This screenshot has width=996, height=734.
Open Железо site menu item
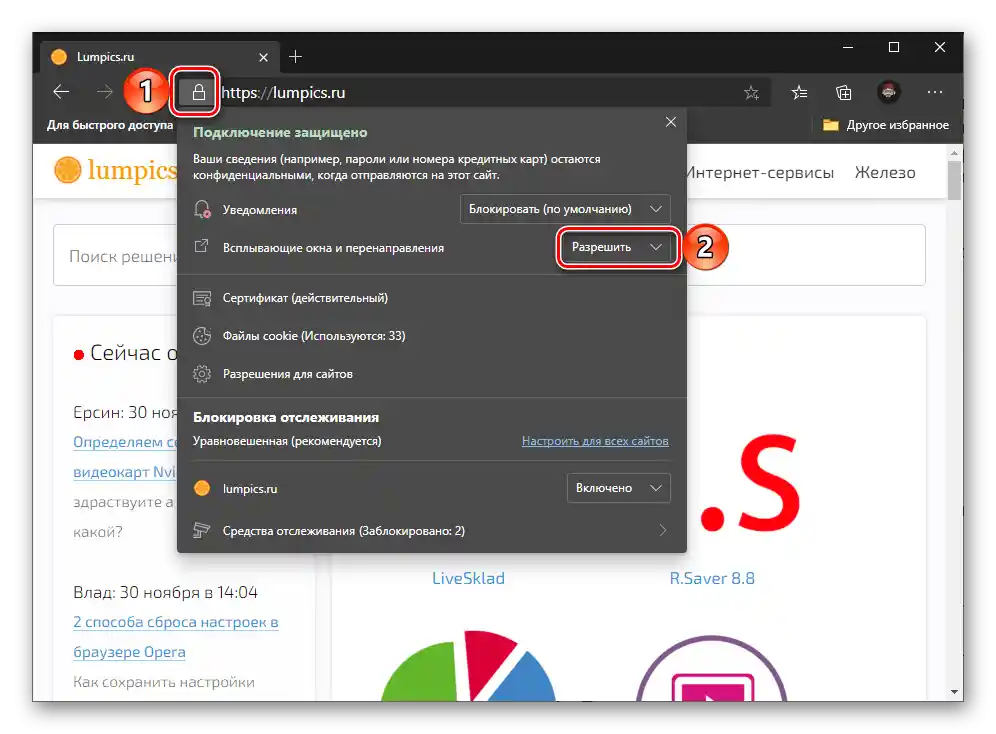885,173
